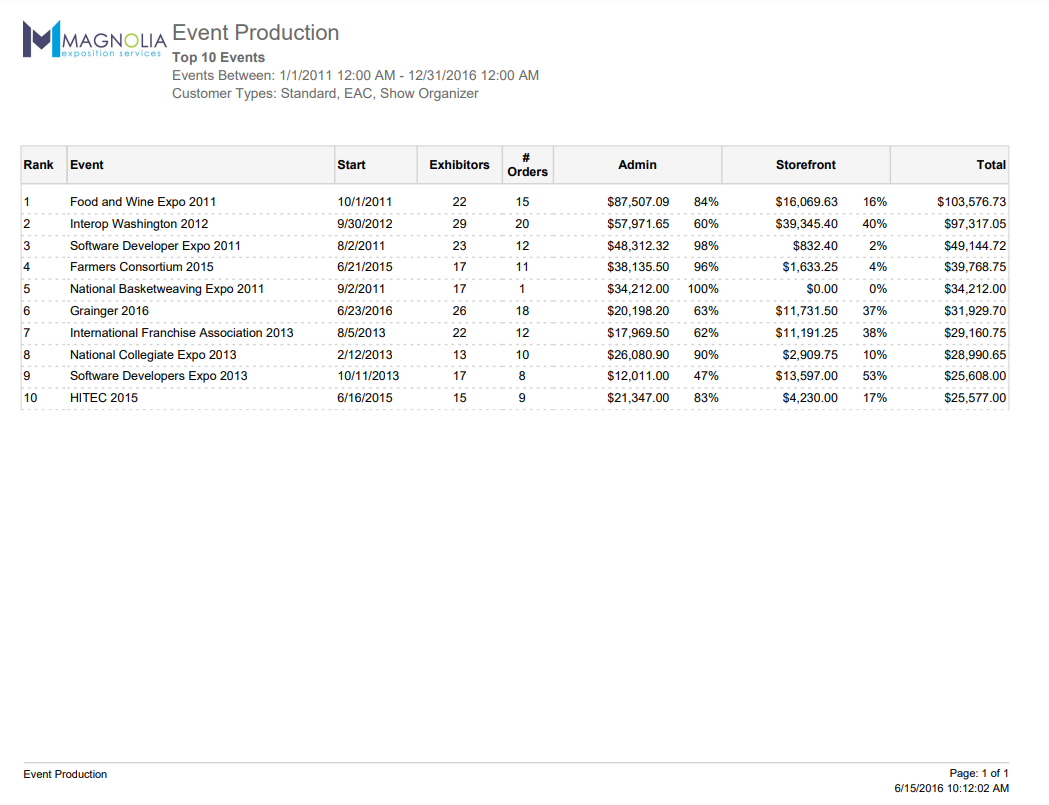Select the Start column header

[351, 165]
